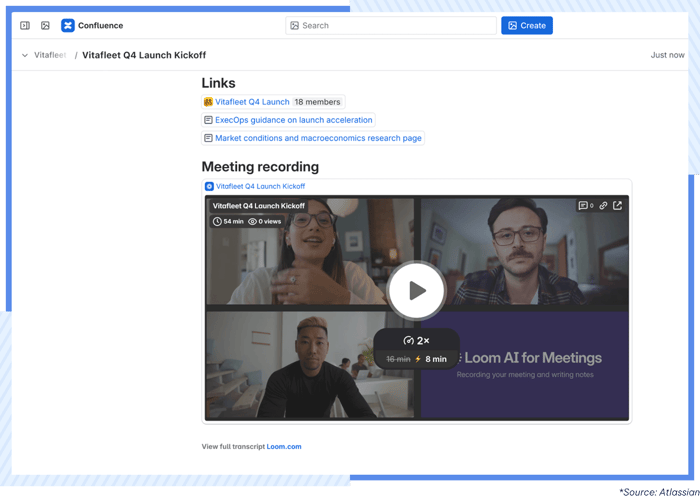
Task: Select the Vitafleet Q4 Launch Kickoff page title
Action: coord(144,55)
